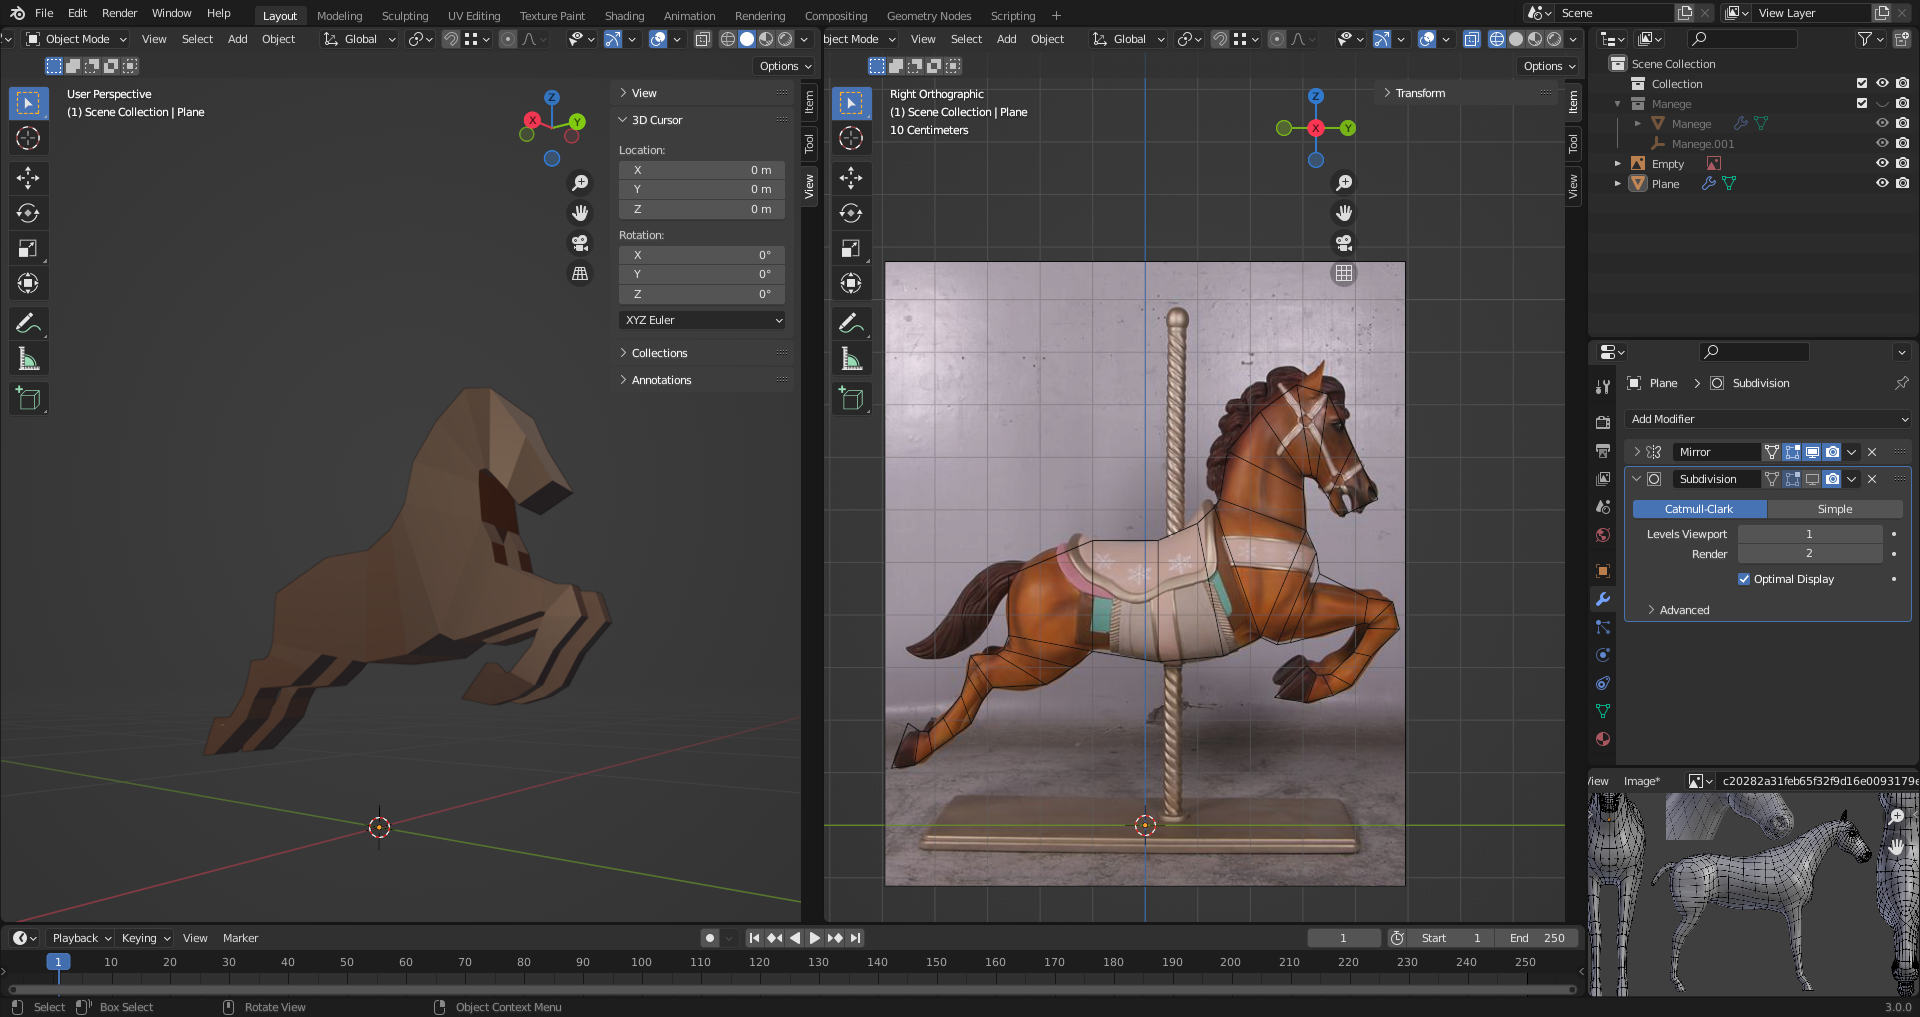Remove the Mirror modifier

click(1872, 452)
